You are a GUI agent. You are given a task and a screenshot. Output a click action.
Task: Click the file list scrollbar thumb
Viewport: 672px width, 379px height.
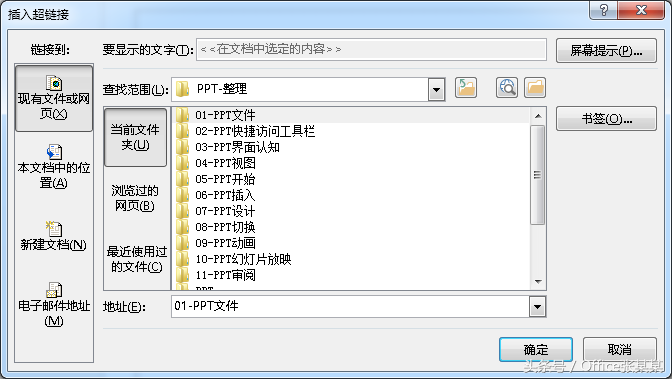click(537, 175)
